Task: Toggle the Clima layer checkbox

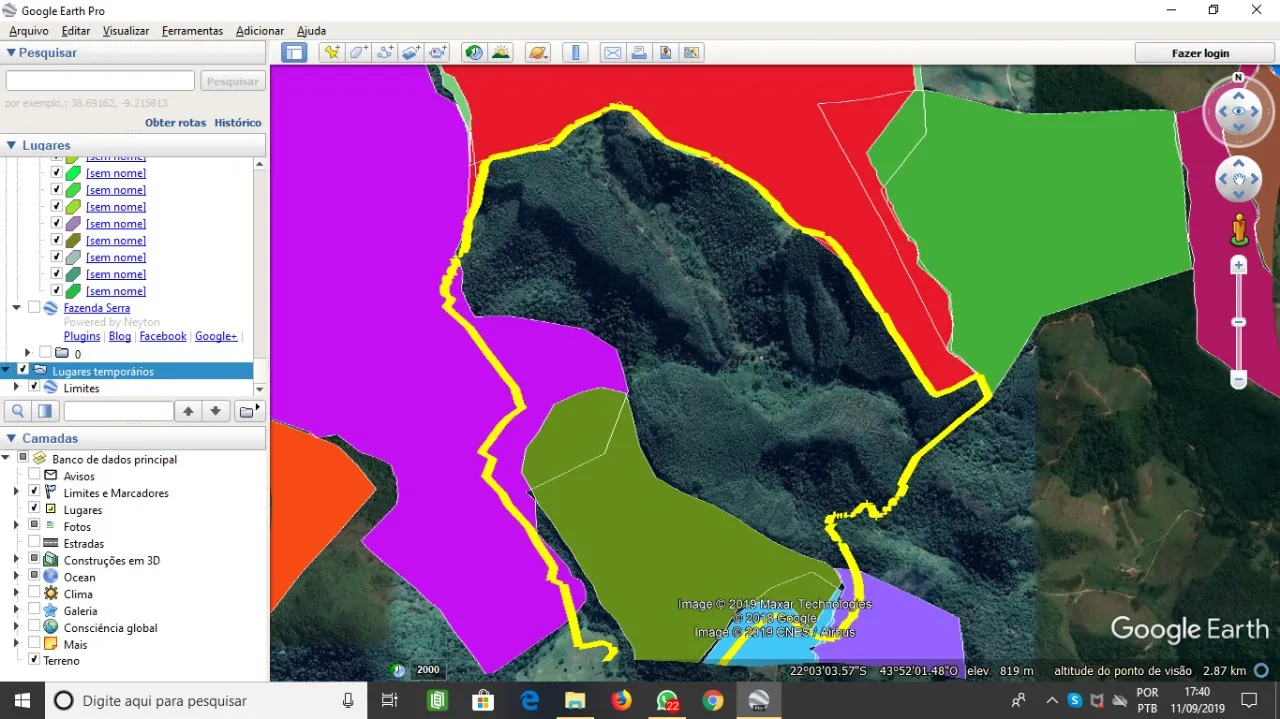Action: point(34,593)
